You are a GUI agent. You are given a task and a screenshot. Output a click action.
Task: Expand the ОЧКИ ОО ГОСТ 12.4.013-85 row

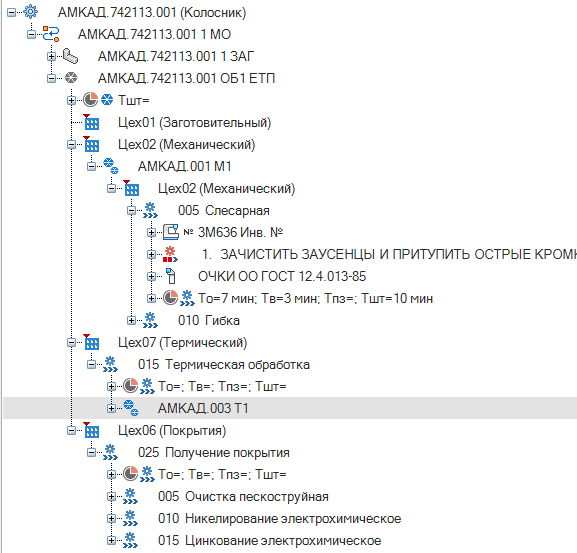coord(151,276)
